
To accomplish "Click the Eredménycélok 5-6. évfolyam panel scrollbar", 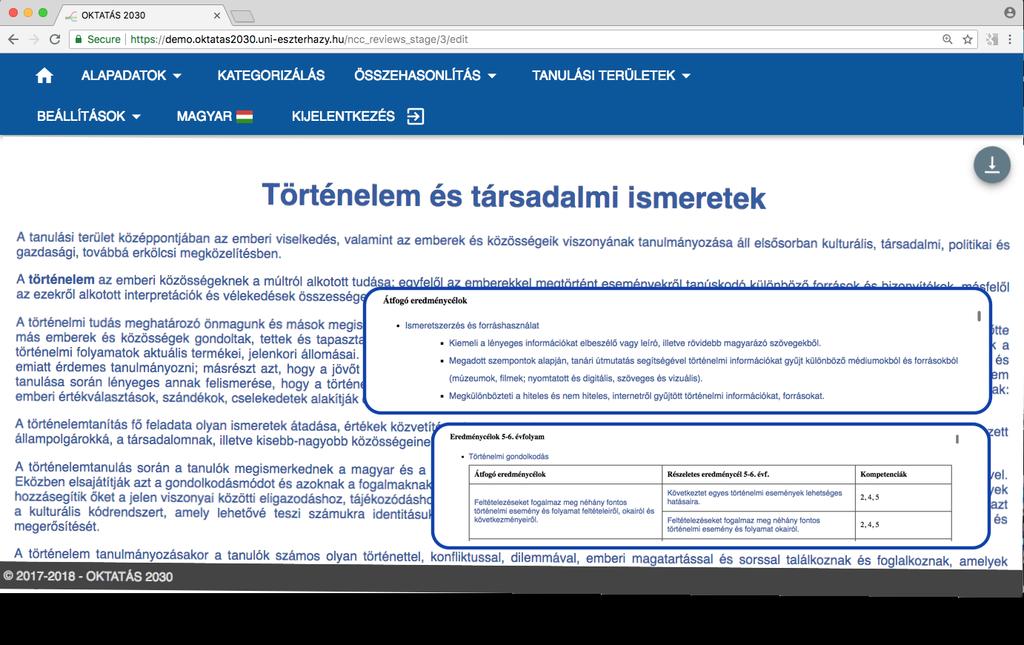I will coord(957,439).
